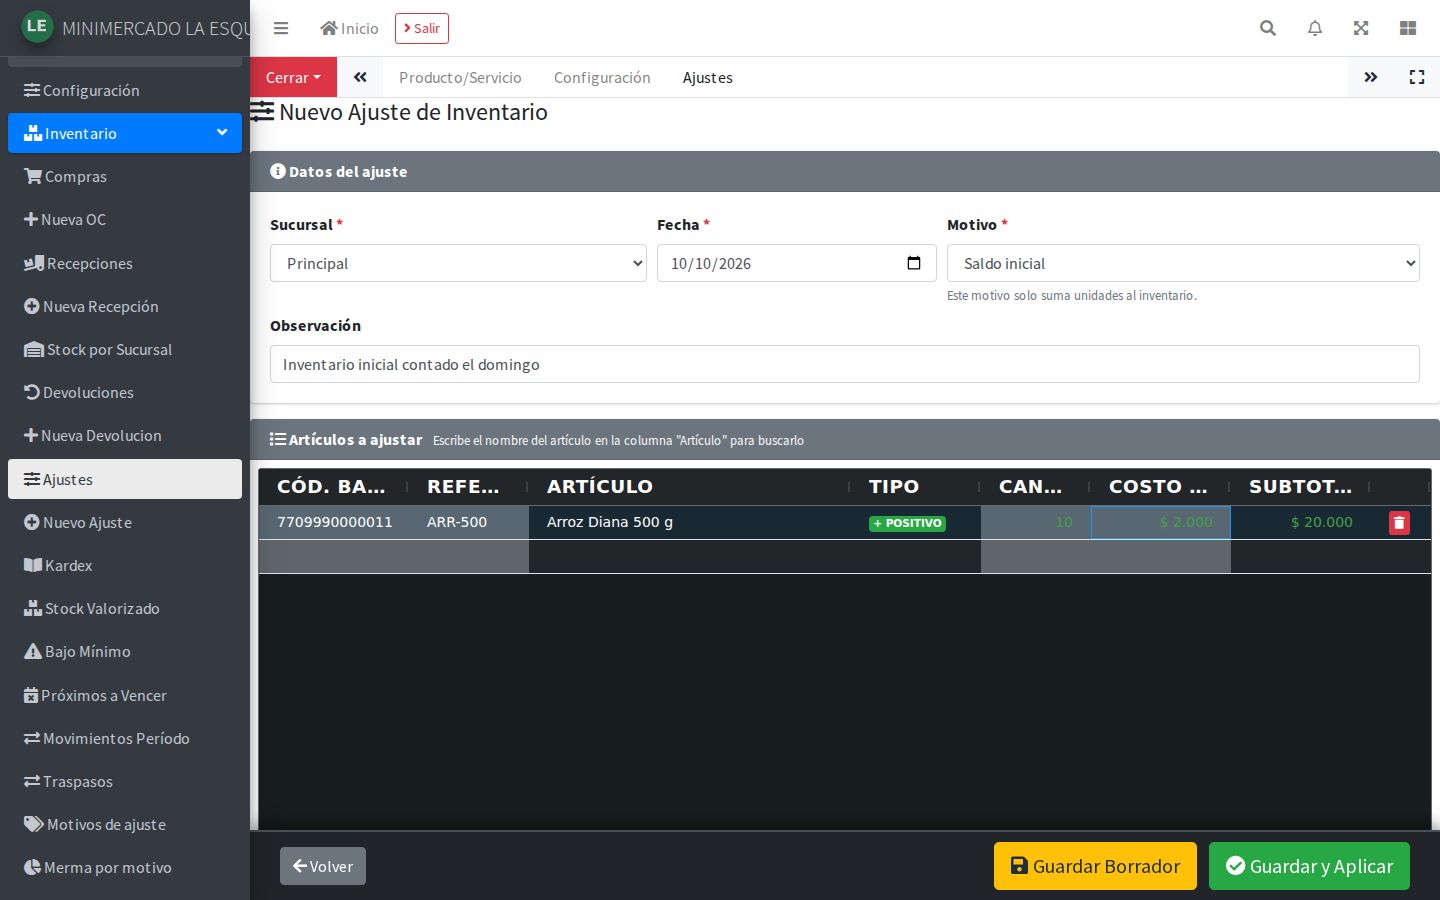Open Stock Valorizado sidebar item
The width and height of the screenshot is (1440, 900).
[125, 608]
